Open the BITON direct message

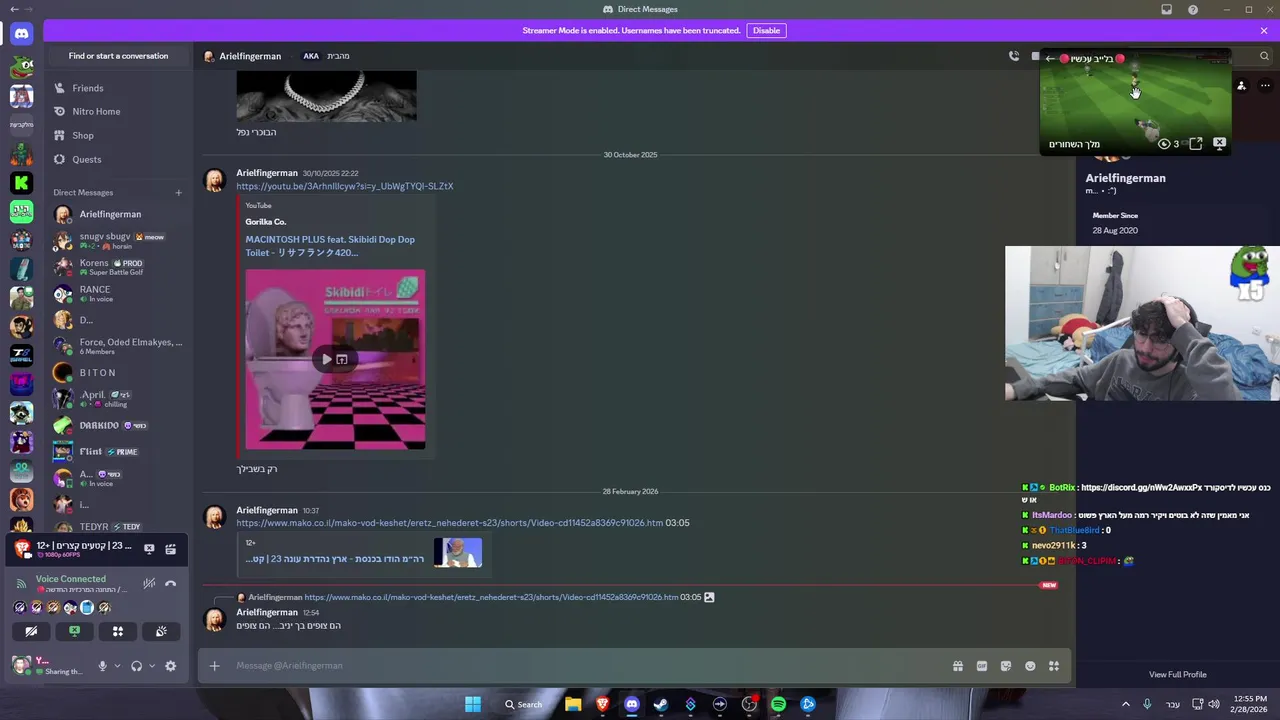pos(118,373)
